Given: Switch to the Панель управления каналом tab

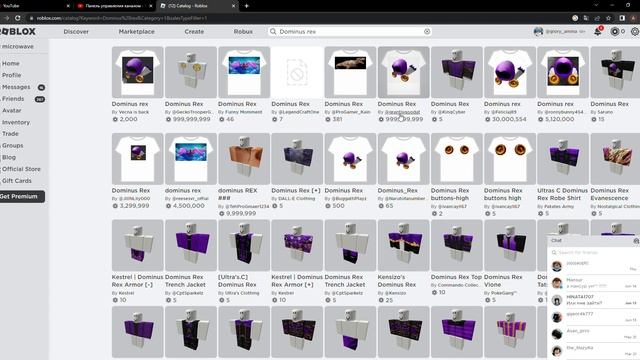Looking at the screenshot, I should point(114,6).
